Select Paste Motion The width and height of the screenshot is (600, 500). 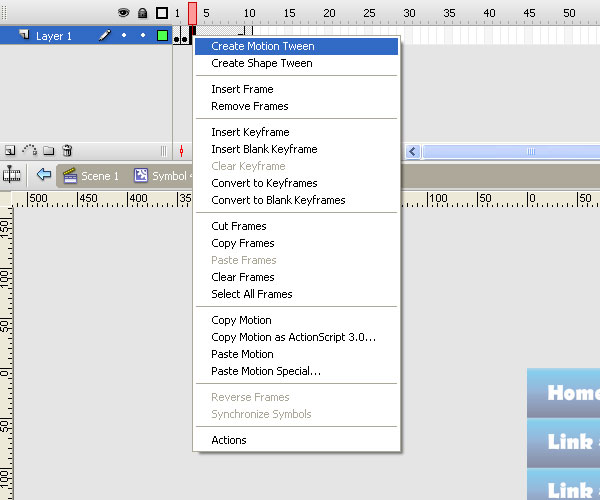point(297,354)
